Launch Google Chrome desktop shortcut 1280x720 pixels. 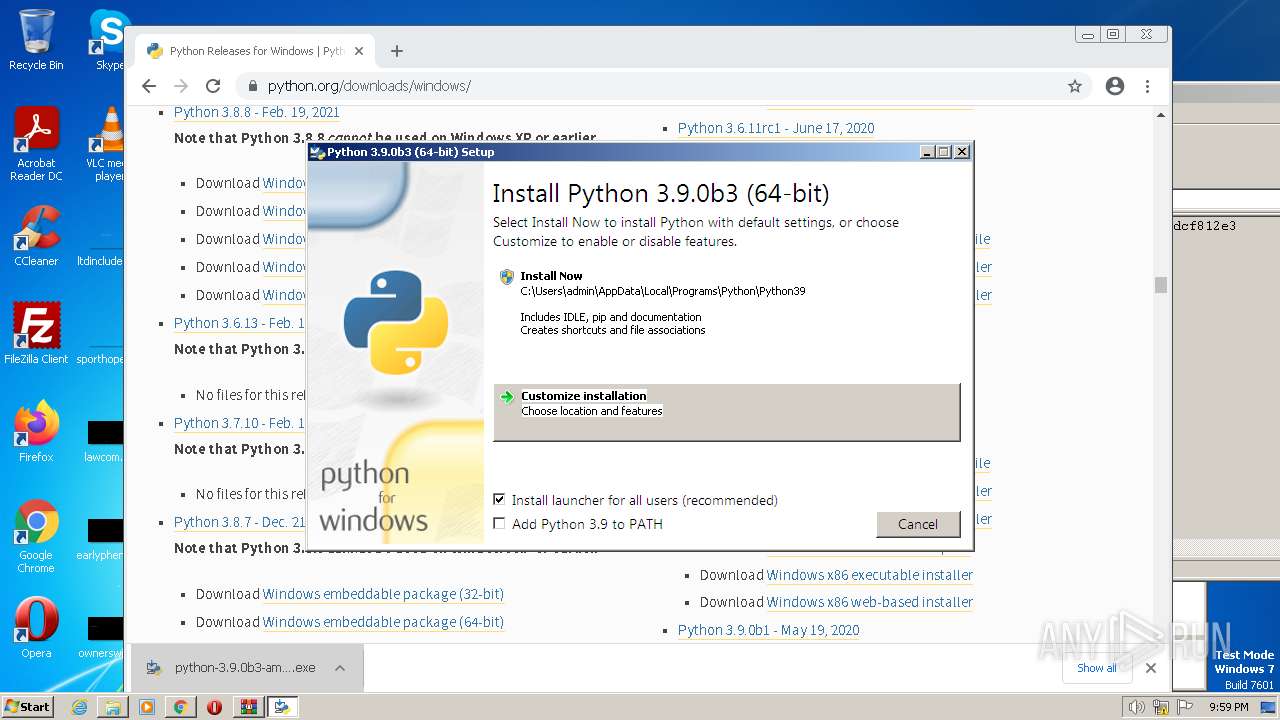coord(36,536)
